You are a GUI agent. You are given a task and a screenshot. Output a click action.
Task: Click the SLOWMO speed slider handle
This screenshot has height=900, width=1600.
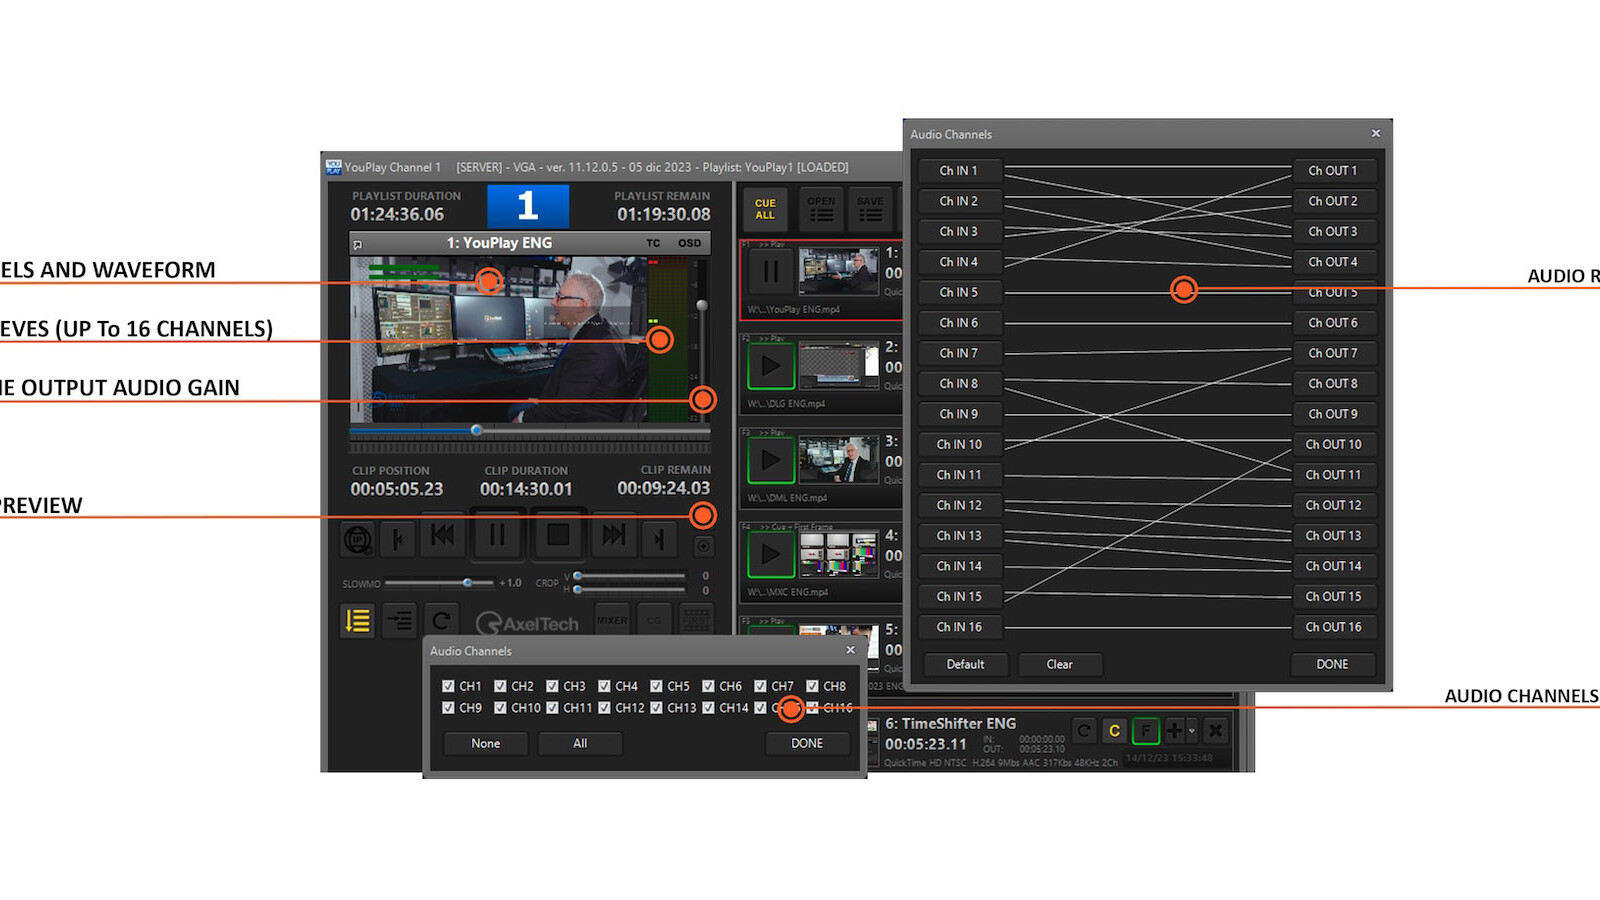pyautogui.click(x=467, y=583)
